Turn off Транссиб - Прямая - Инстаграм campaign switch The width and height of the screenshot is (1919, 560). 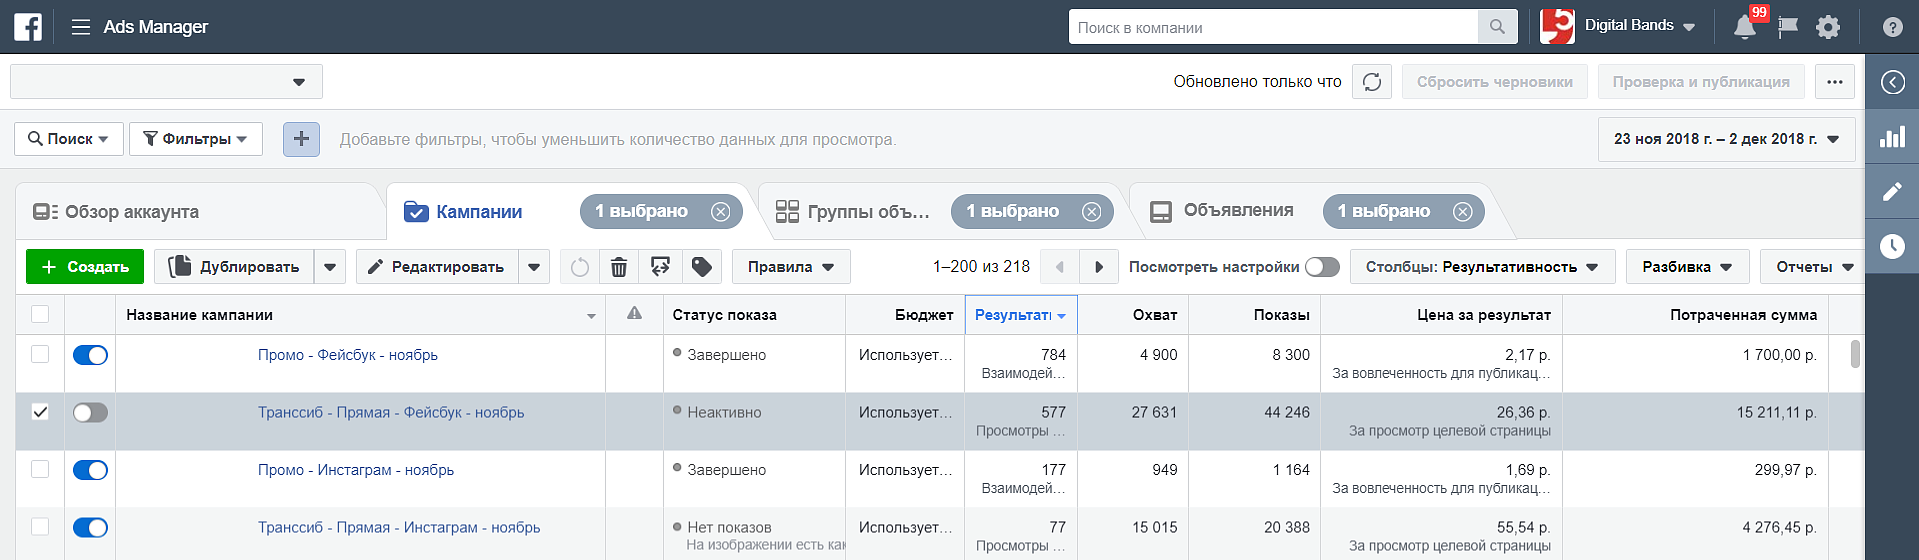90,528
